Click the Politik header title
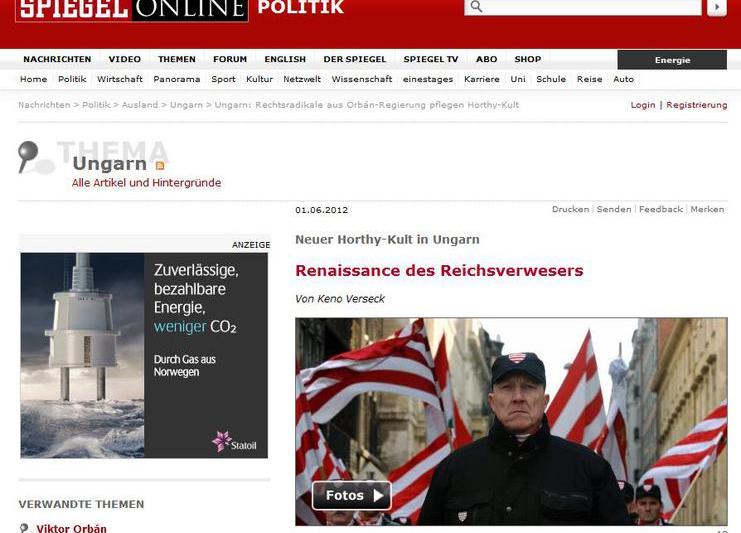The width and height of the screenshot is (741, 533). pyautogui.click(x=301, y=8)
